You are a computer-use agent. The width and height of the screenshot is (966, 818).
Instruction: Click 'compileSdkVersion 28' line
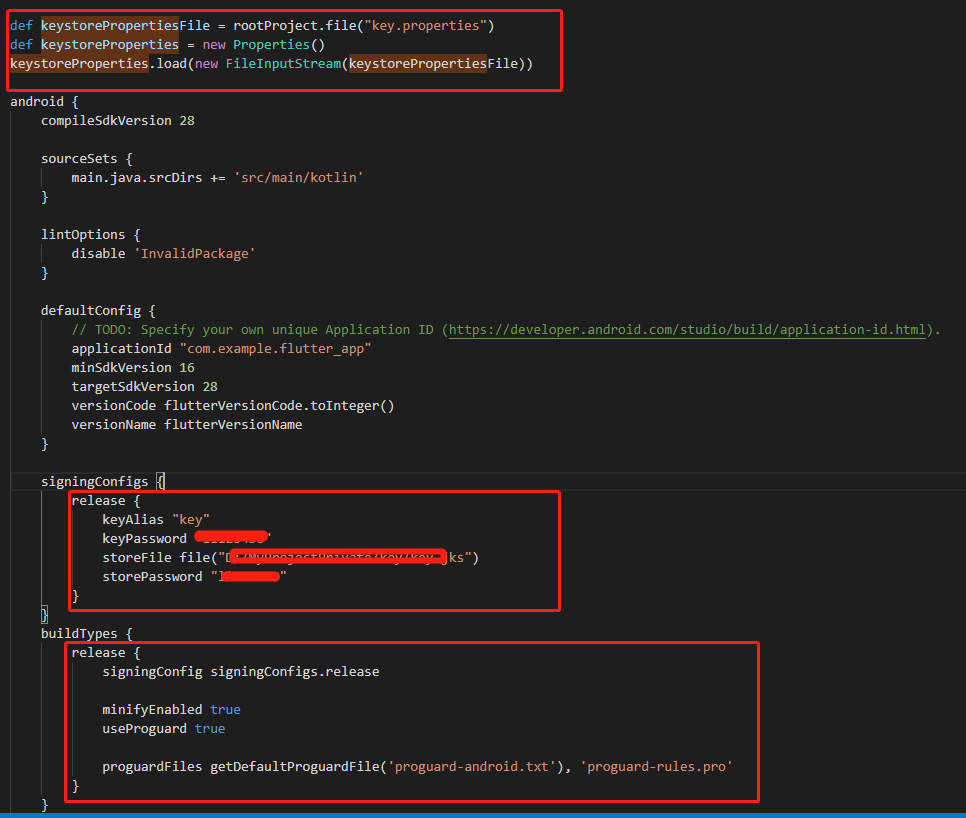118,121
